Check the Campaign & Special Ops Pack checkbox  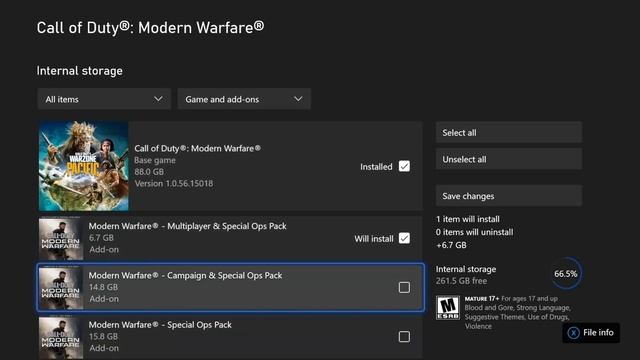pyautogui.click(x=404, y=287)
